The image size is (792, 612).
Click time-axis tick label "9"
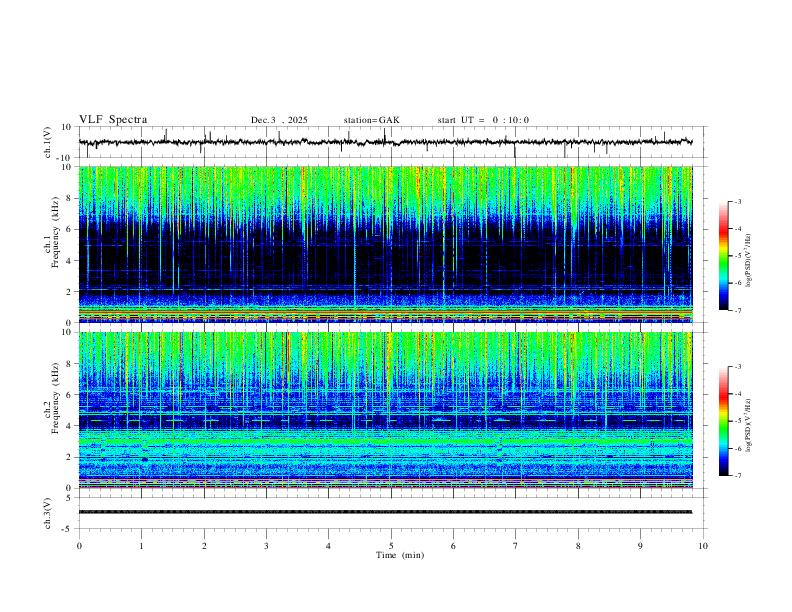coord(640,546)
